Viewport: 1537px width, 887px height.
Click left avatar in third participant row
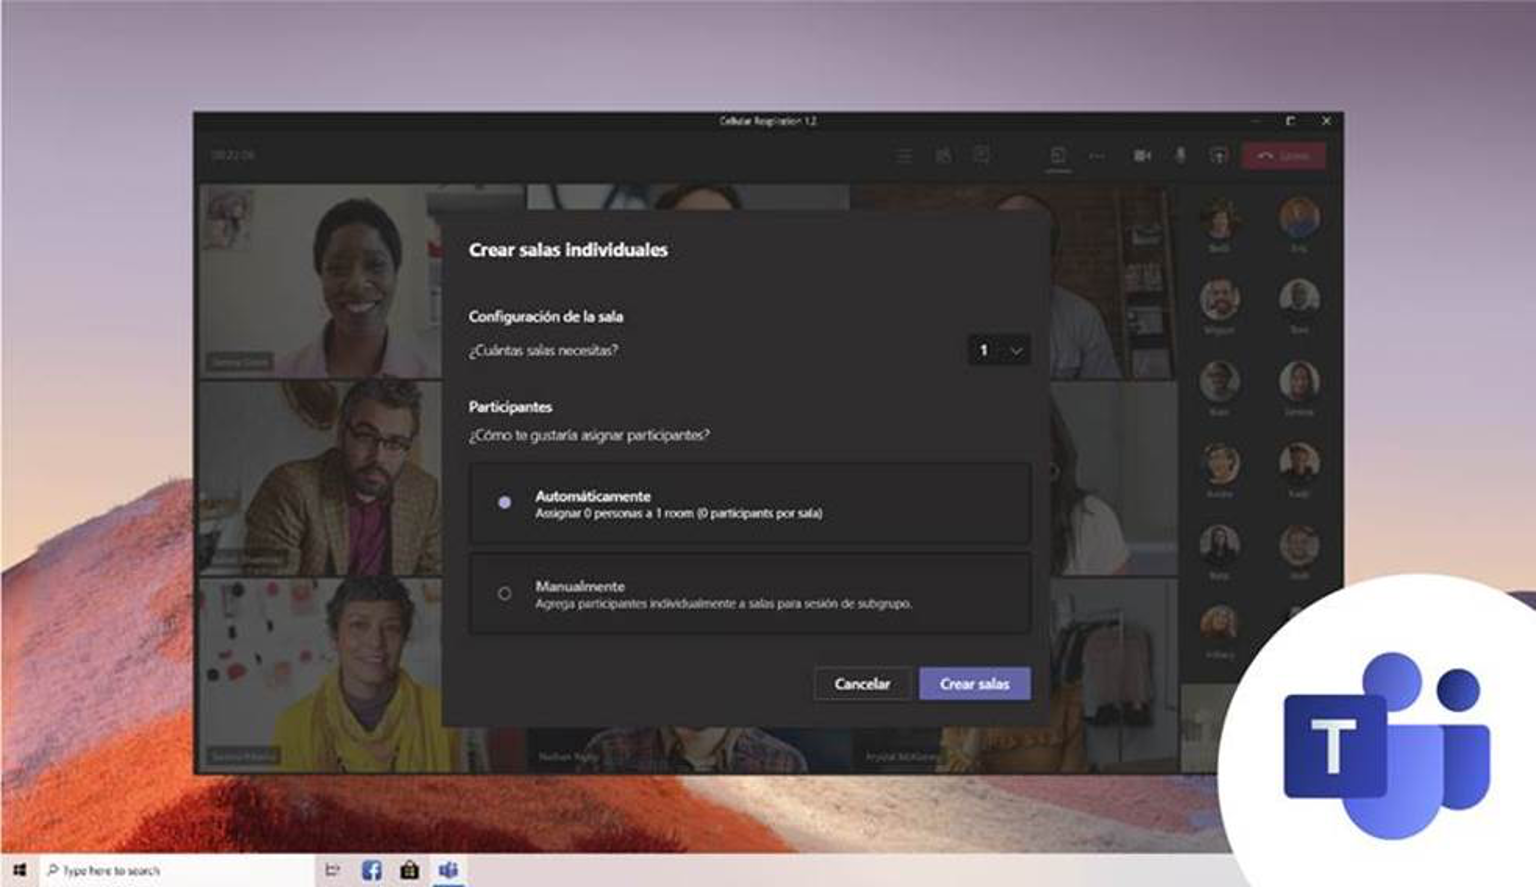pyautogui.click(x=1219, y=382)
